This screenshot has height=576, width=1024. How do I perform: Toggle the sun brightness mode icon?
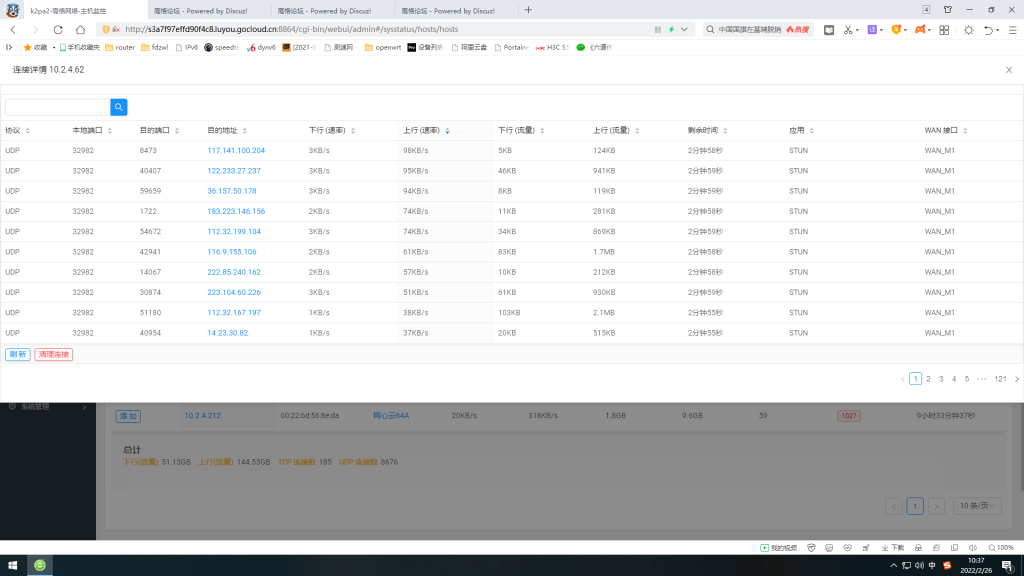[x=968, y=30]
